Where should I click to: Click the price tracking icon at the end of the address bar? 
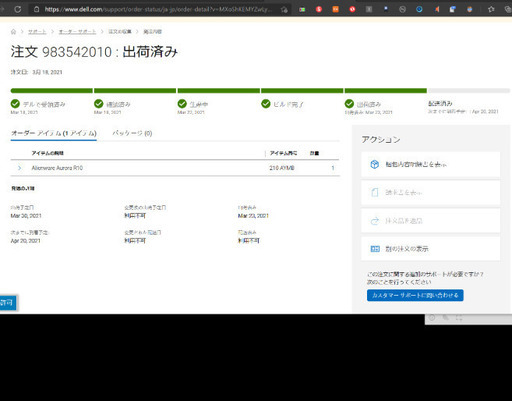click(284, 10)
